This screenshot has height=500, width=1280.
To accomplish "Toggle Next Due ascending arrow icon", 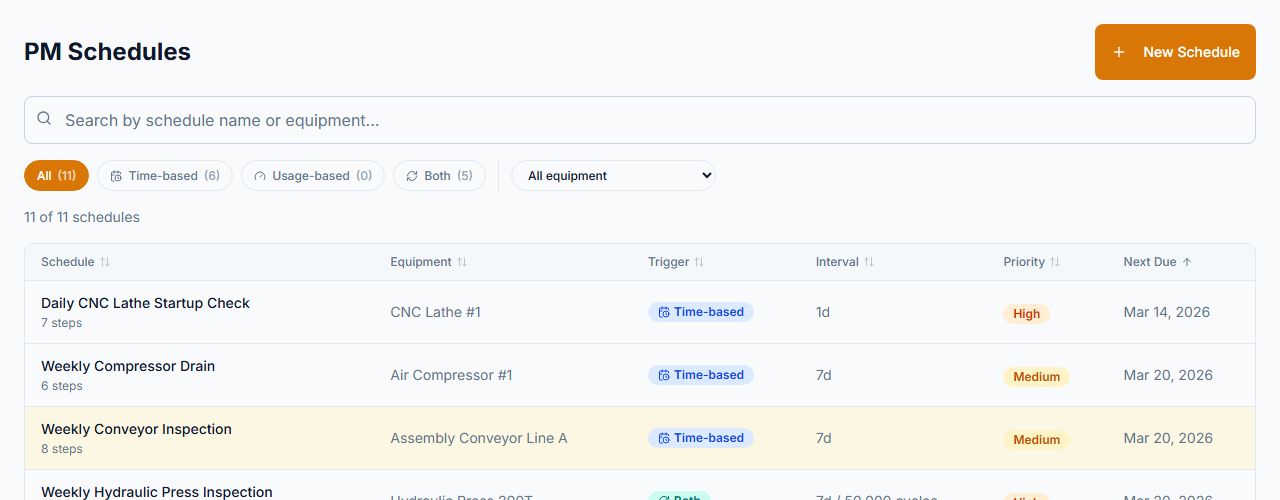I will [x=1187, y=262].
